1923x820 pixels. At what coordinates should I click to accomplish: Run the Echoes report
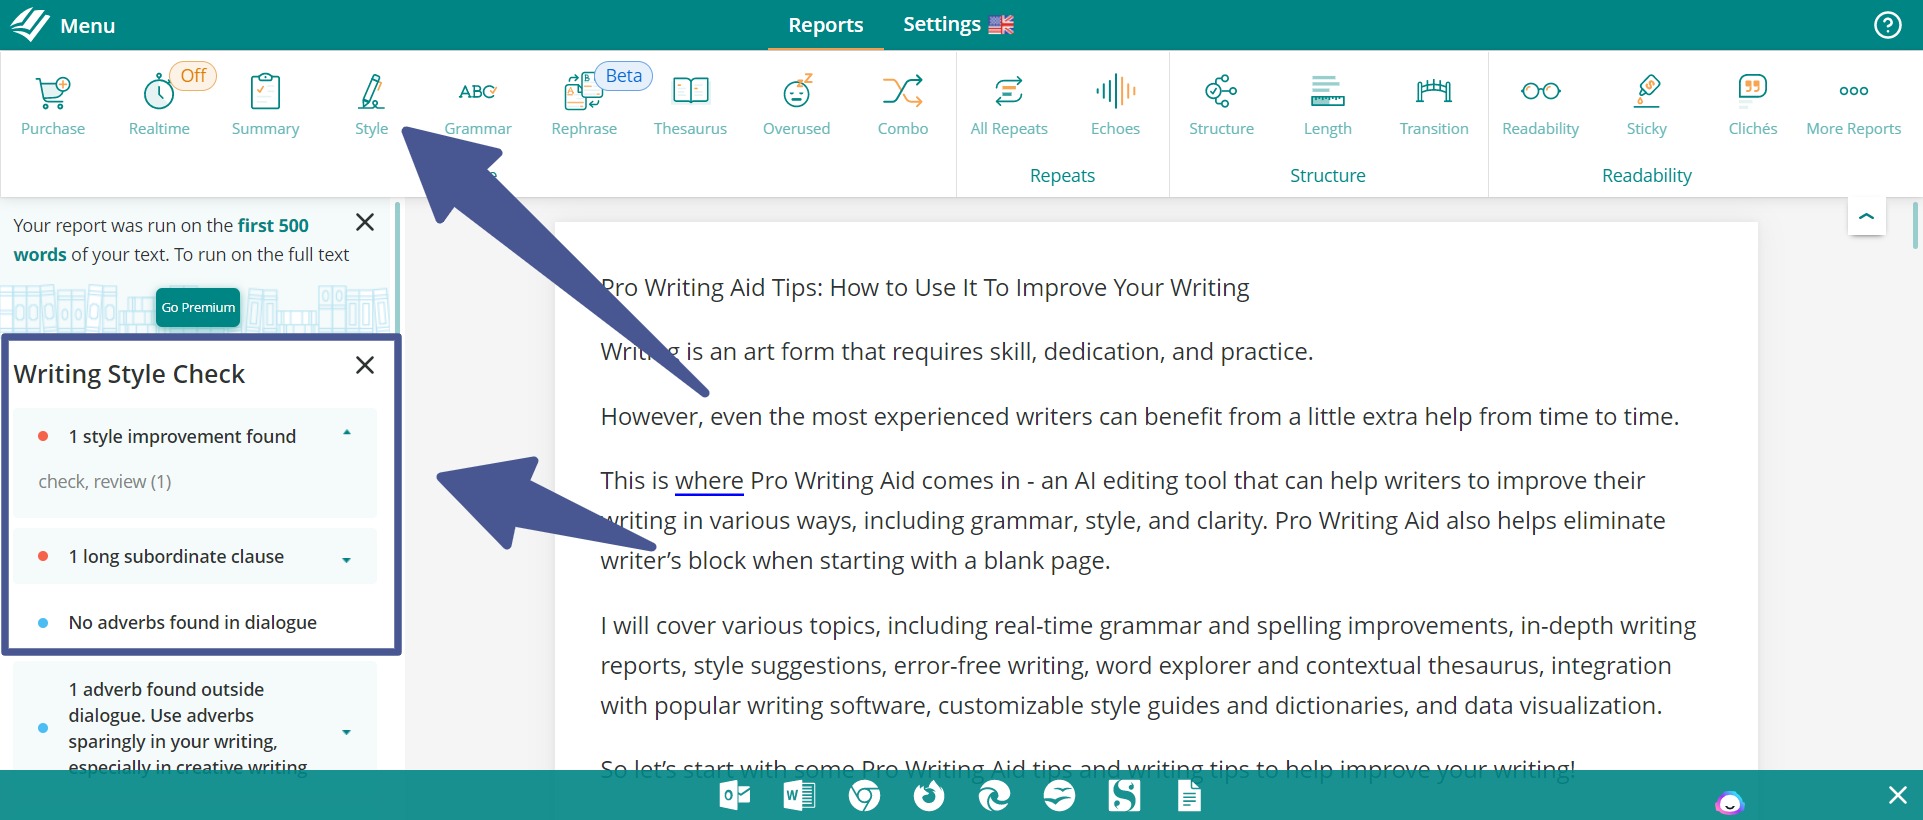(x=1115, y=105)
